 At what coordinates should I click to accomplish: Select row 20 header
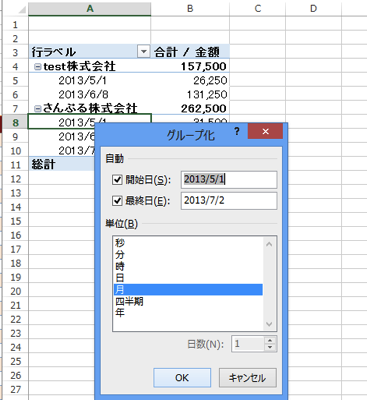coord(15,291)
